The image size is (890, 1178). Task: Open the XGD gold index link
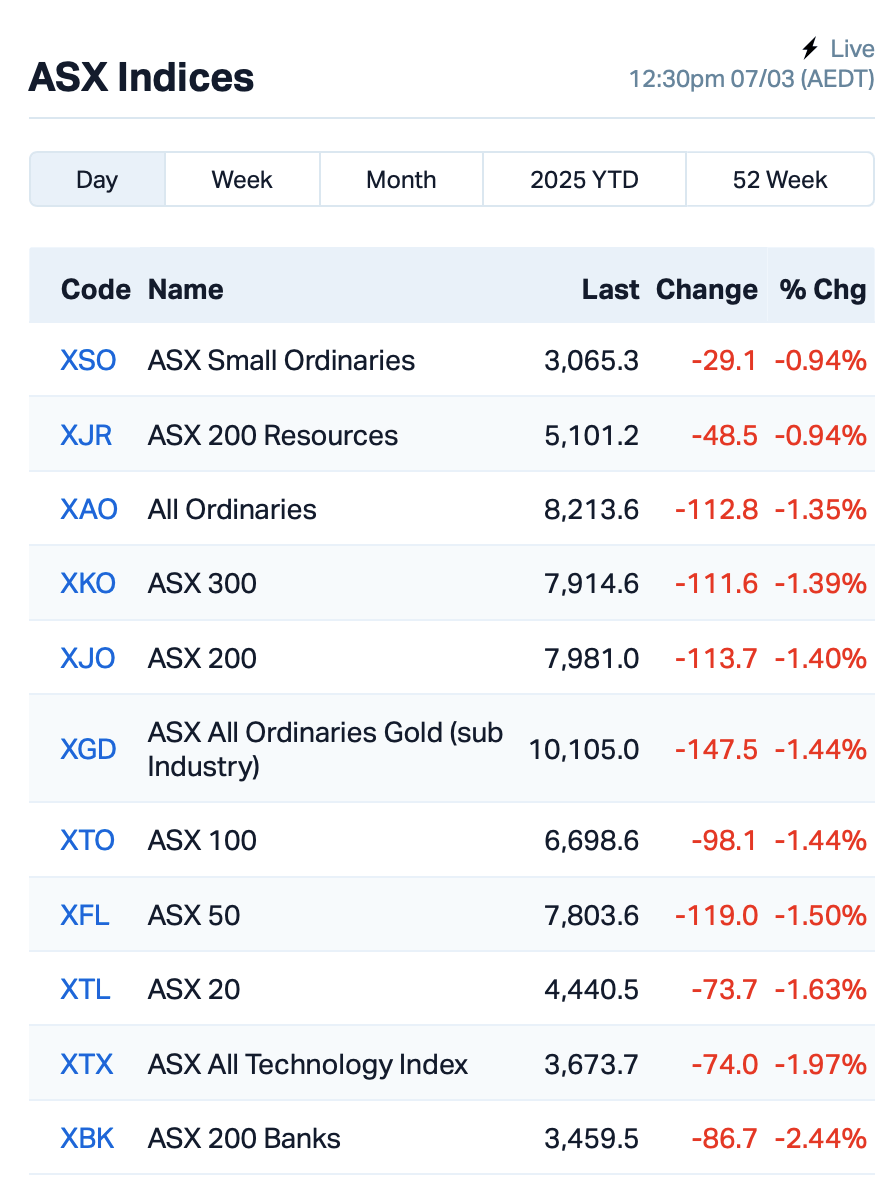88,750
